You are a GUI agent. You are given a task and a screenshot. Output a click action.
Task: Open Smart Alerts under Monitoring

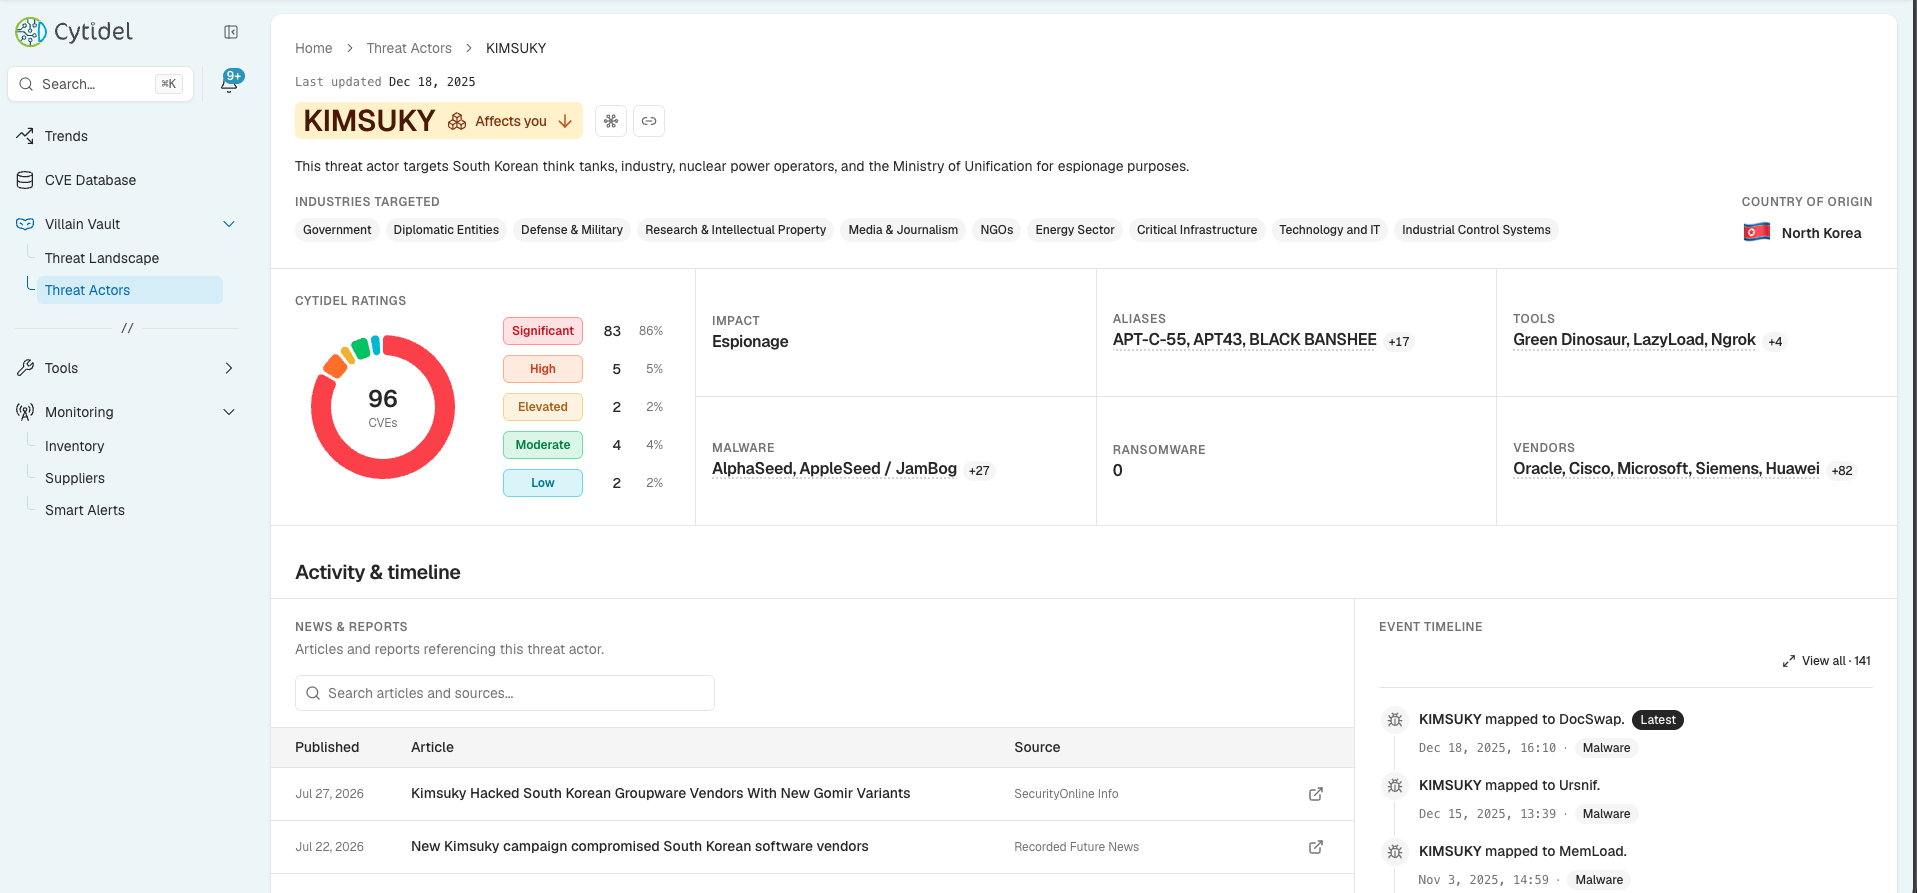(x=85, y=510)
